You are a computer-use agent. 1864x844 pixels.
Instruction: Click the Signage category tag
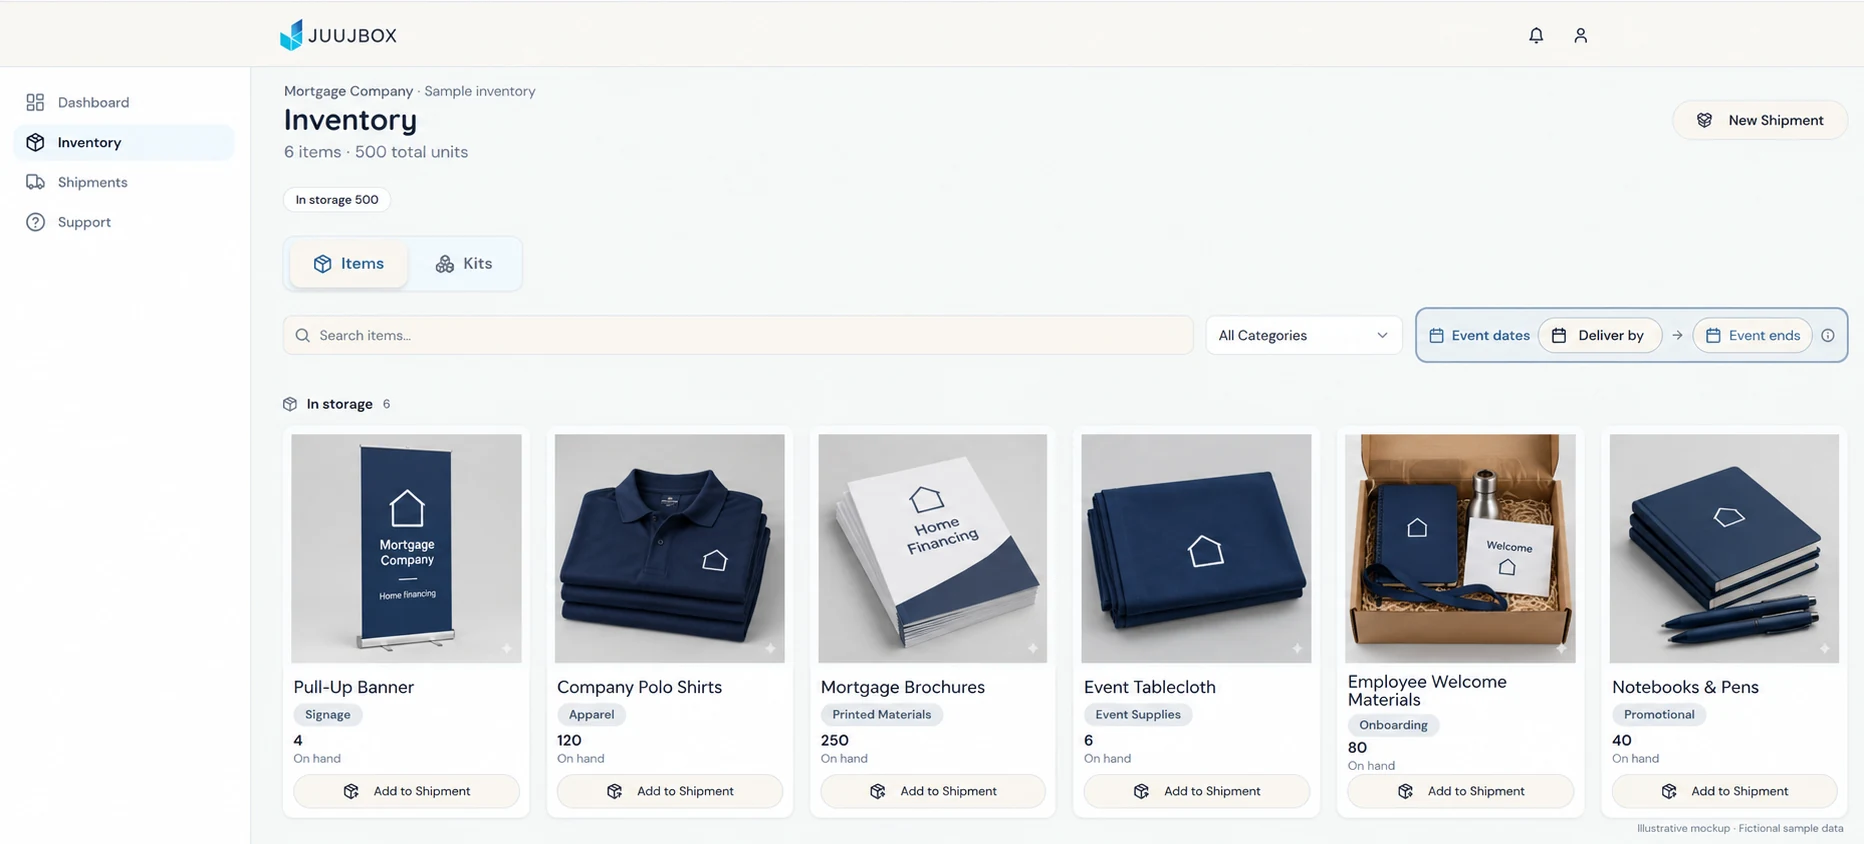click(328, 715)
